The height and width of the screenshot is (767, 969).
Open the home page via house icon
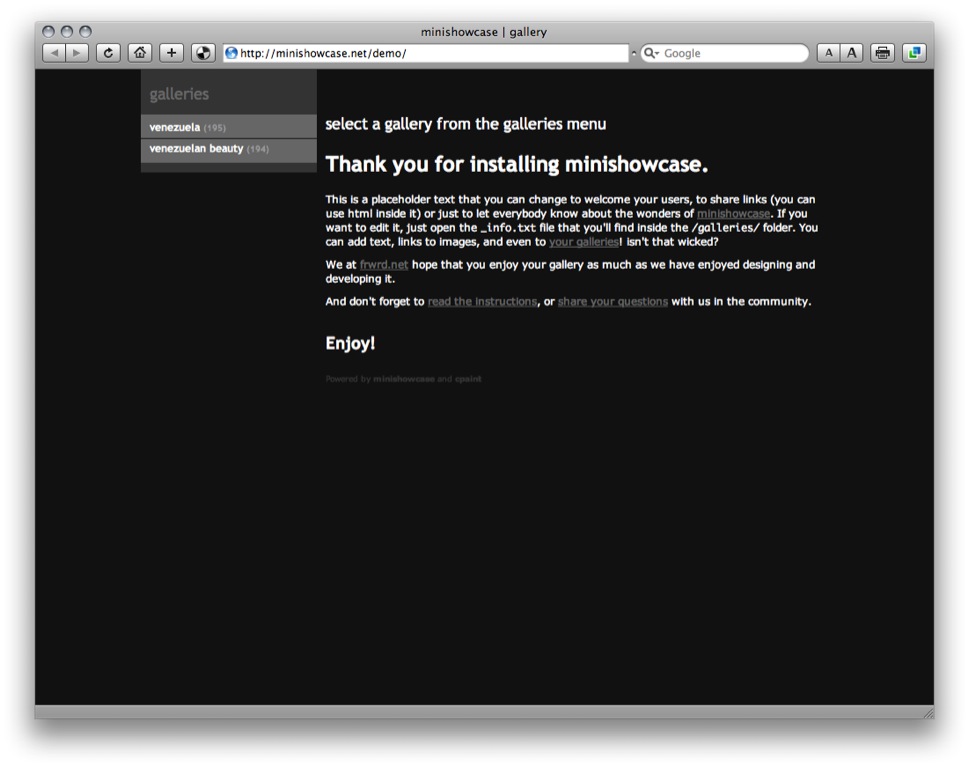[x=140, y=53]
